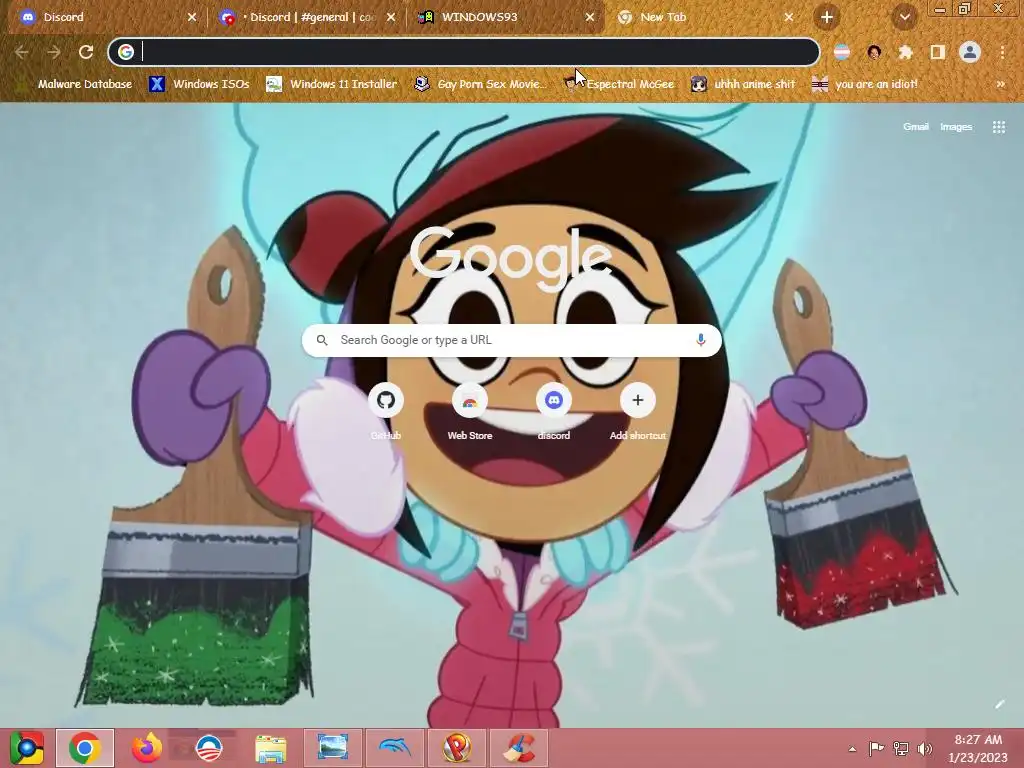
Task: Click the magnifier icon in the search box
Action: [322, 340]
